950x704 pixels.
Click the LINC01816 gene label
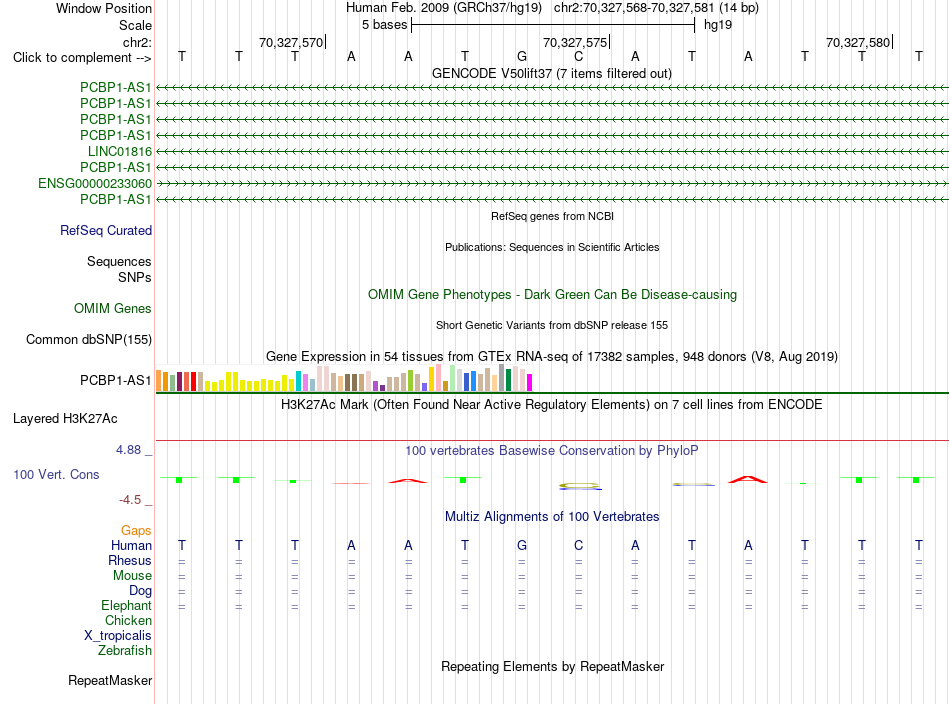(119, 151)
